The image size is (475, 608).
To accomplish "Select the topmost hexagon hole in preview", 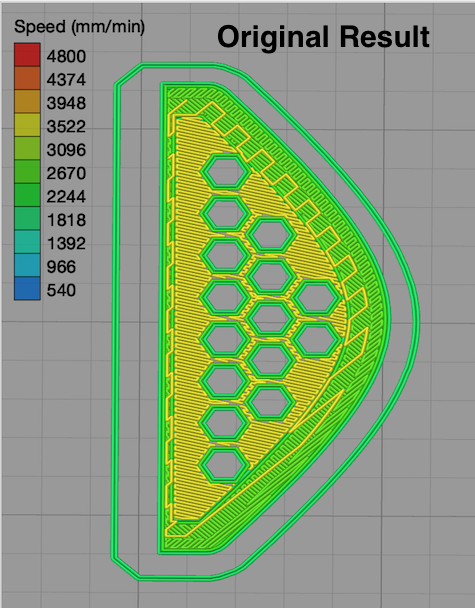I will tap(226, 172).
